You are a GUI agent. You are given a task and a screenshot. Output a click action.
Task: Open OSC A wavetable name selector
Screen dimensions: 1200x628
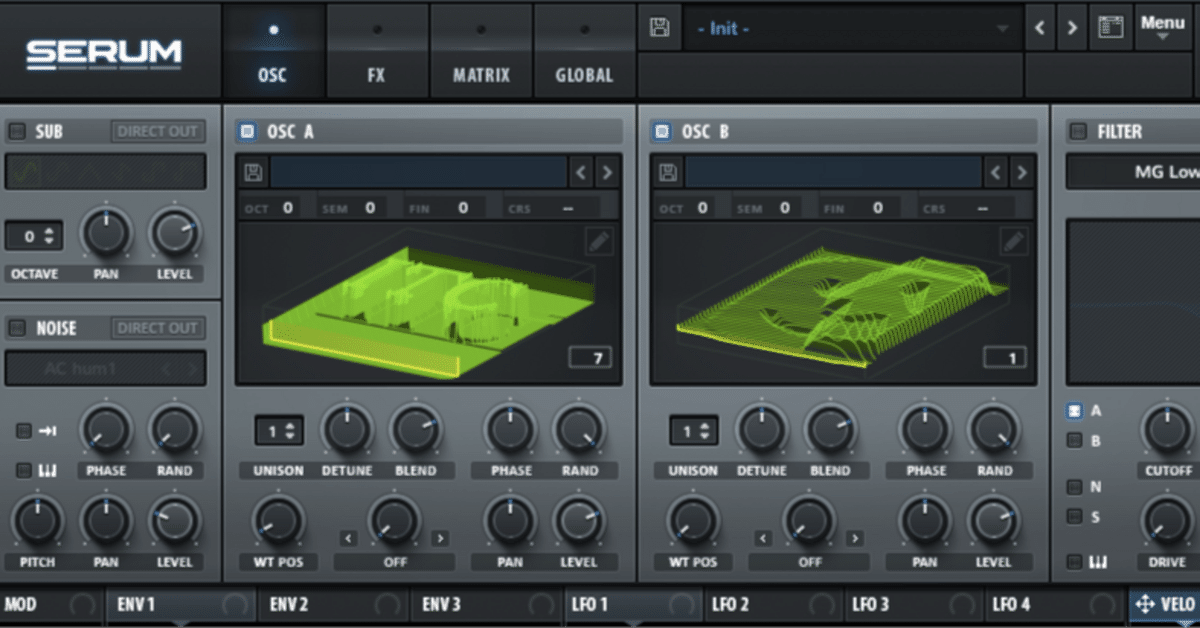pos(418,173)
